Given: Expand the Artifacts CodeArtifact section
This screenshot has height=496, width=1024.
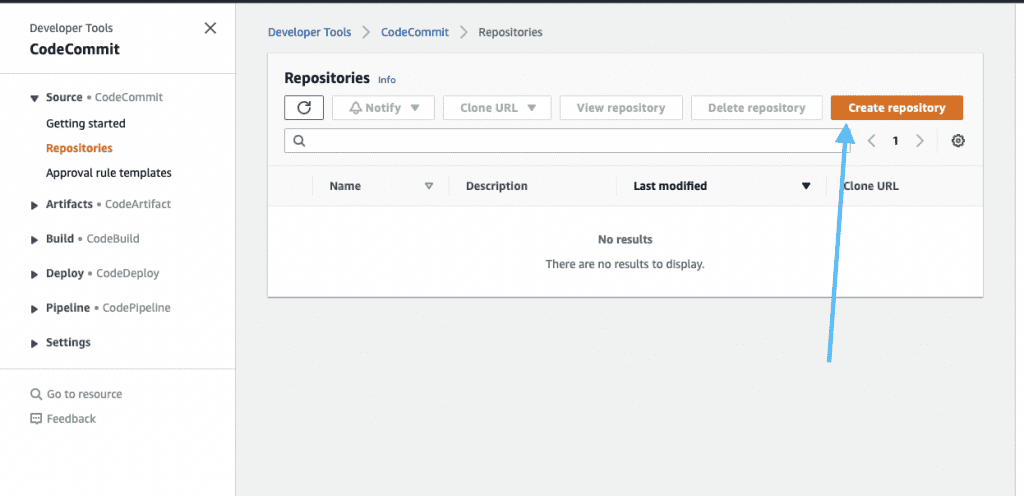Looking at the screenshot, I should click(35, 205).
